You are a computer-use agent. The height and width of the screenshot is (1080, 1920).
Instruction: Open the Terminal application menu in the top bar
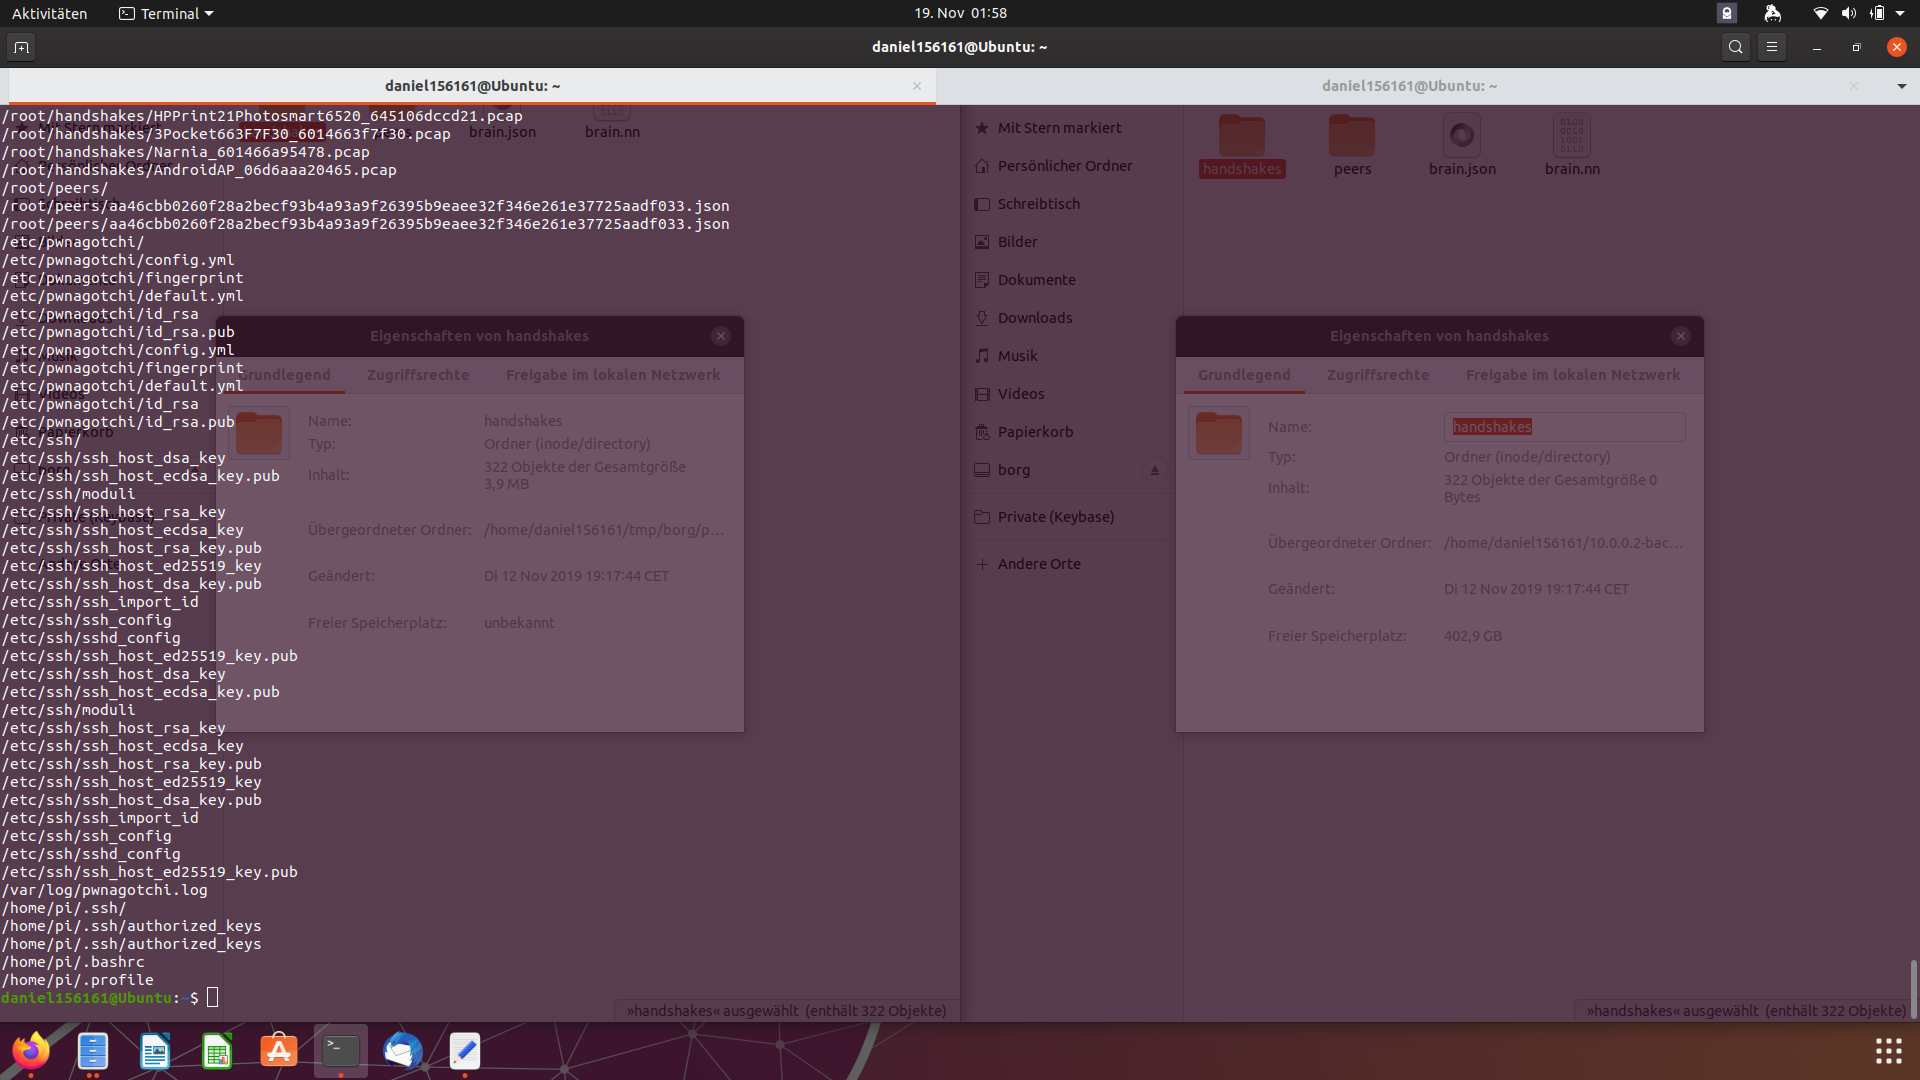[165, 13]
